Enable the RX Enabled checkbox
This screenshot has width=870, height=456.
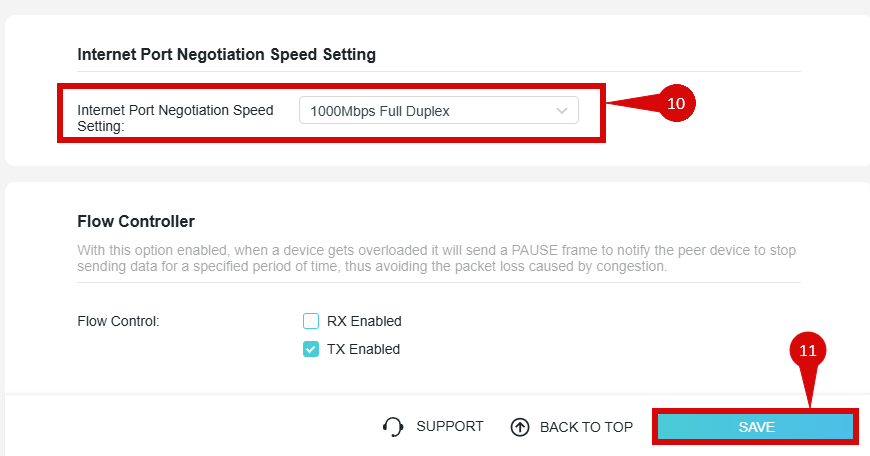tap(311, 321)
